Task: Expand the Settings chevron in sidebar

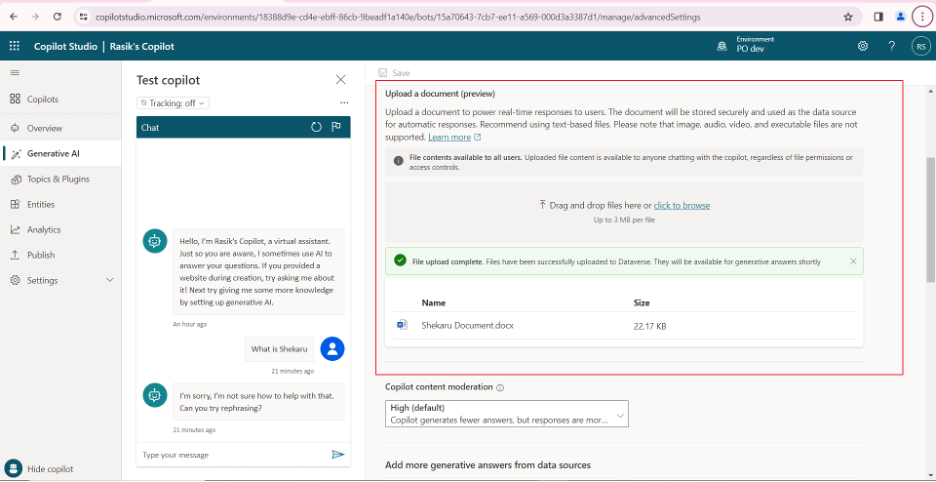Action: 110,280
